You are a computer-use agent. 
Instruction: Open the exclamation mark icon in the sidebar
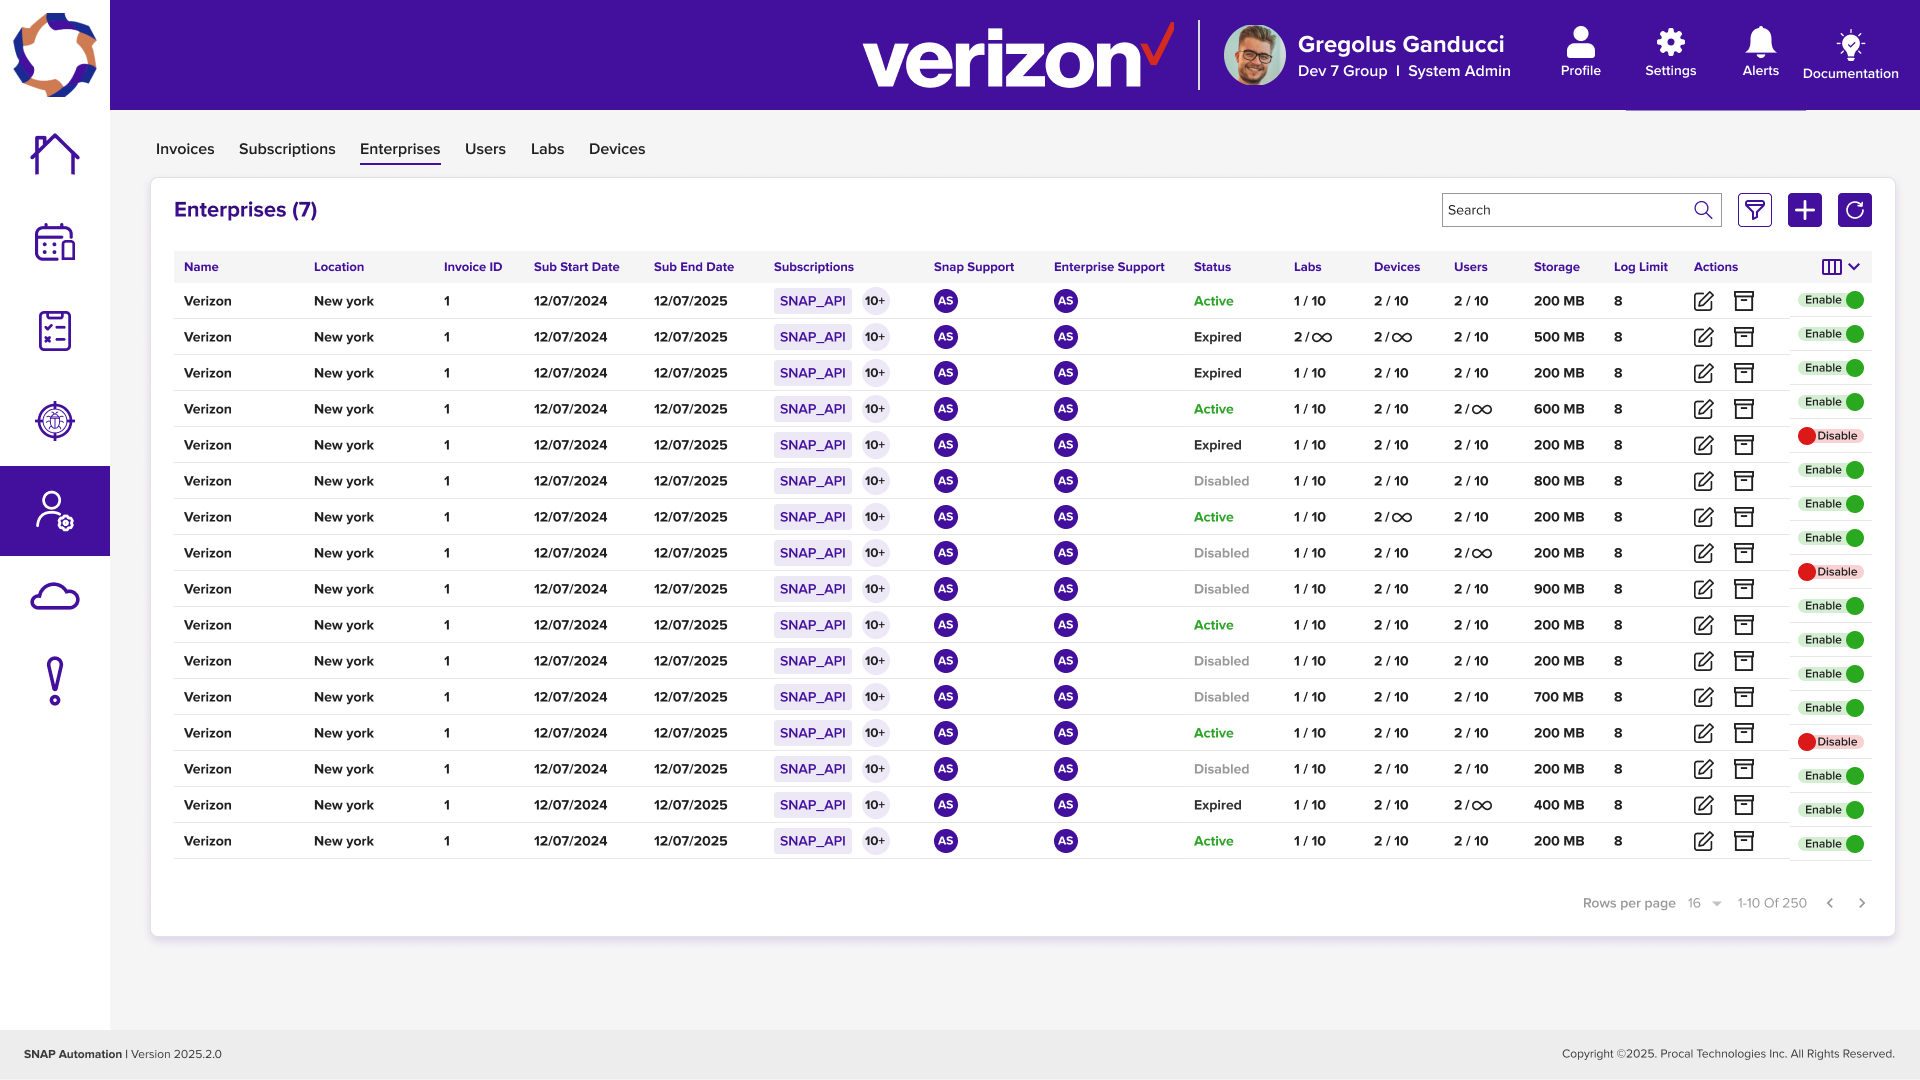click(55, 681)
